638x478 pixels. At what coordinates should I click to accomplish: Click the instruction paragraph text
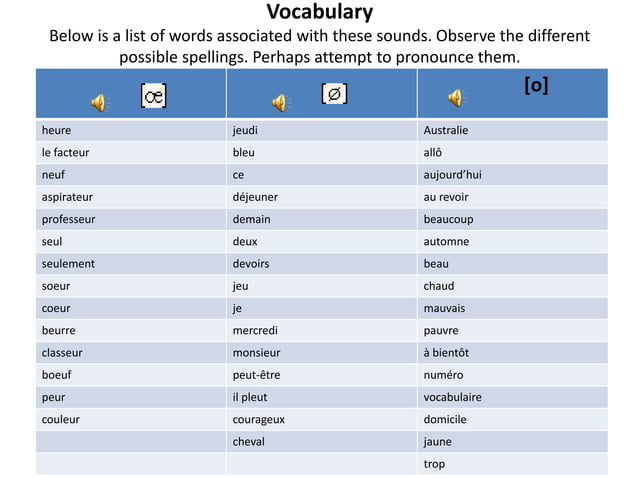tap(319, 46)
